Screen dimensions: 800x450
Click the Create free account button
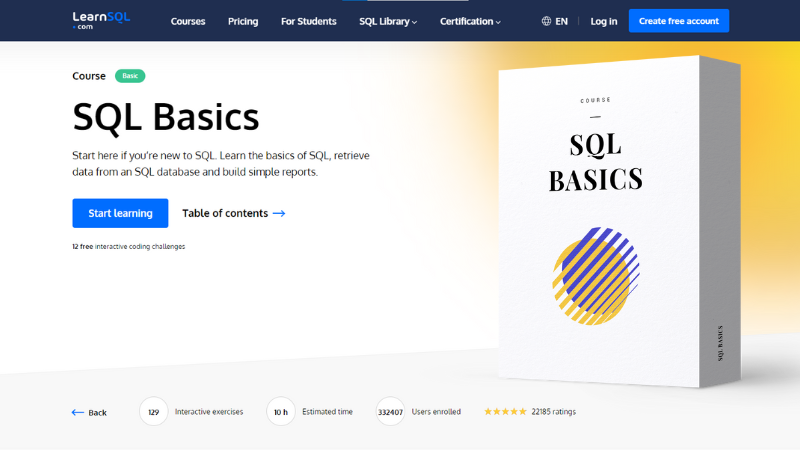point(679,21)
